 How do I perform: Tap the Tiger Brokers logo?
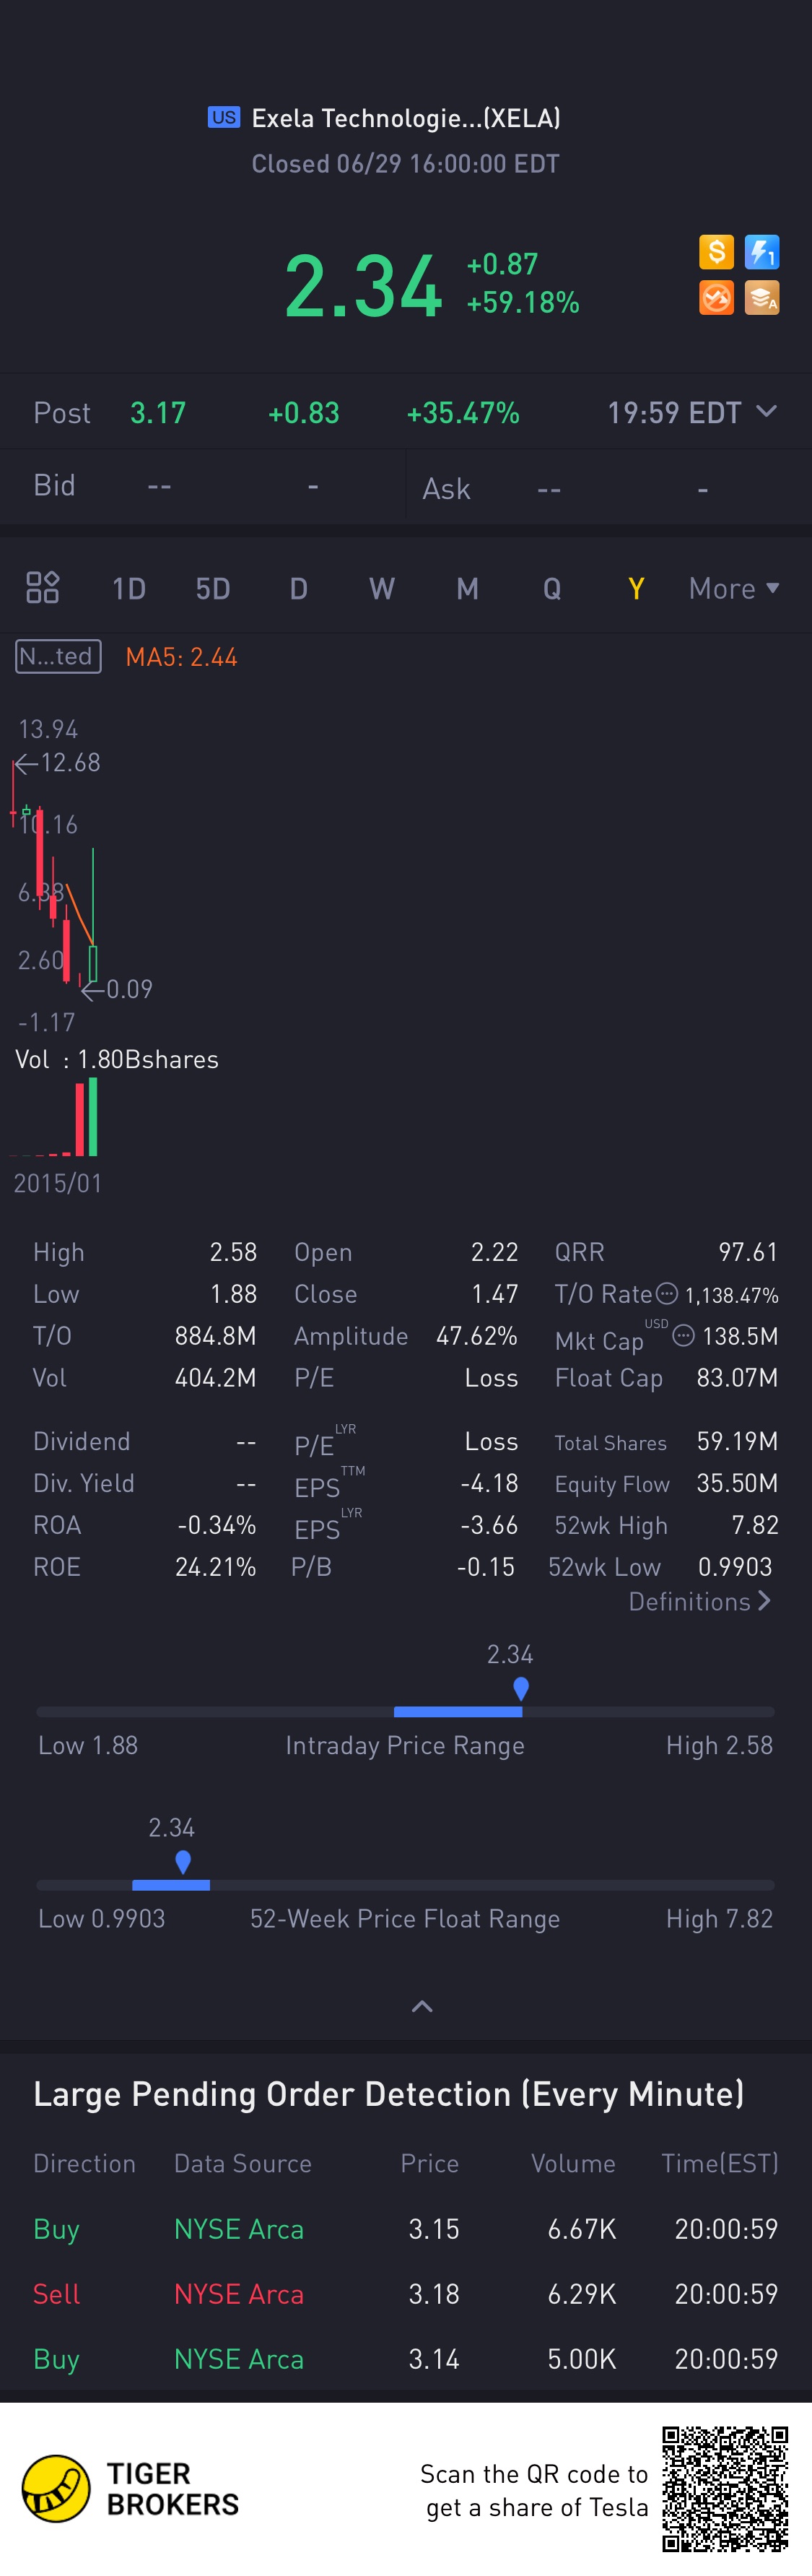point(56,2489)
